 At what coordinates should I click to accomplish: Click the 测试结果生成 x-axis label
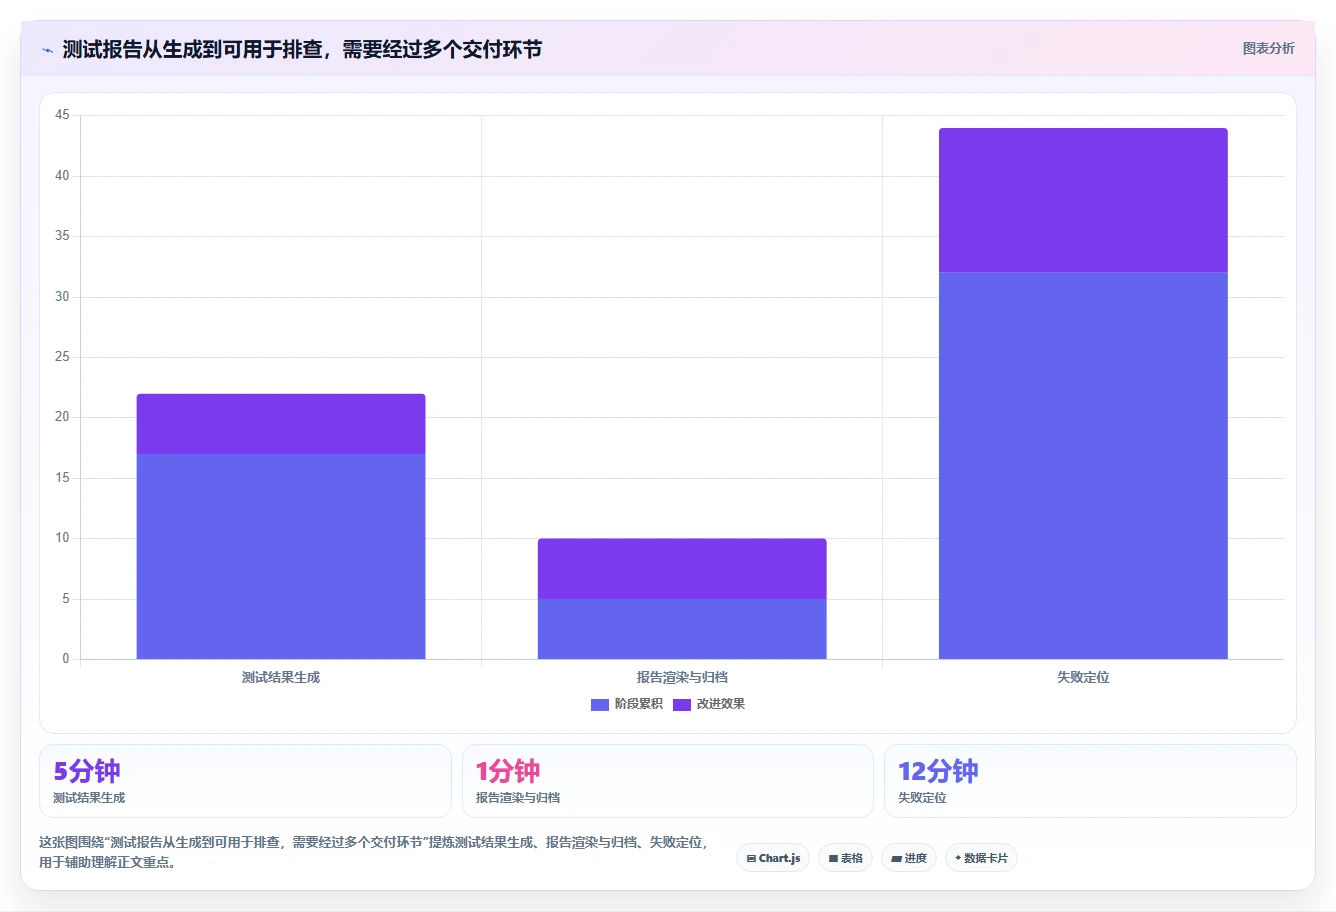tap(281, 677)
